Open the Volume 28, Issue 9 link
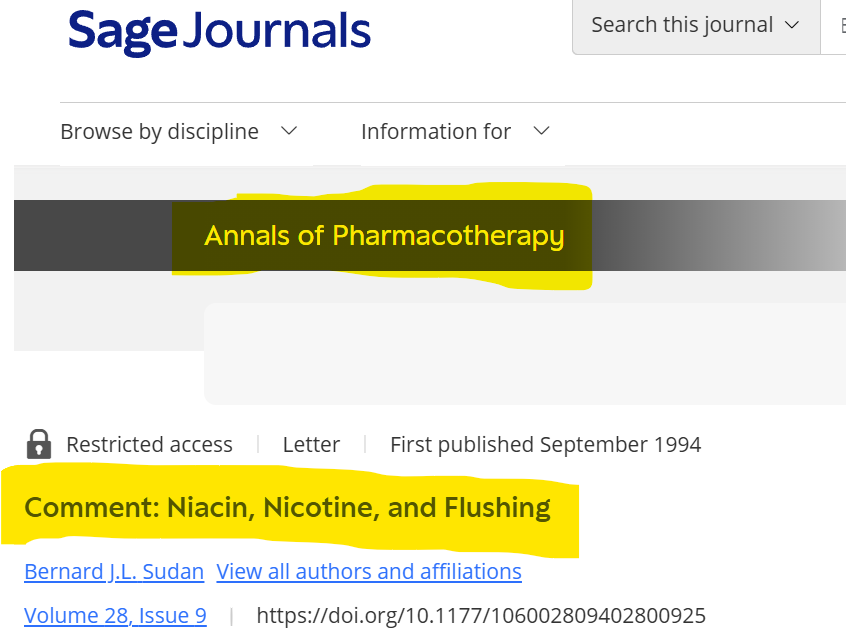The height and width of the screenshot is (640, 846). 115,616
